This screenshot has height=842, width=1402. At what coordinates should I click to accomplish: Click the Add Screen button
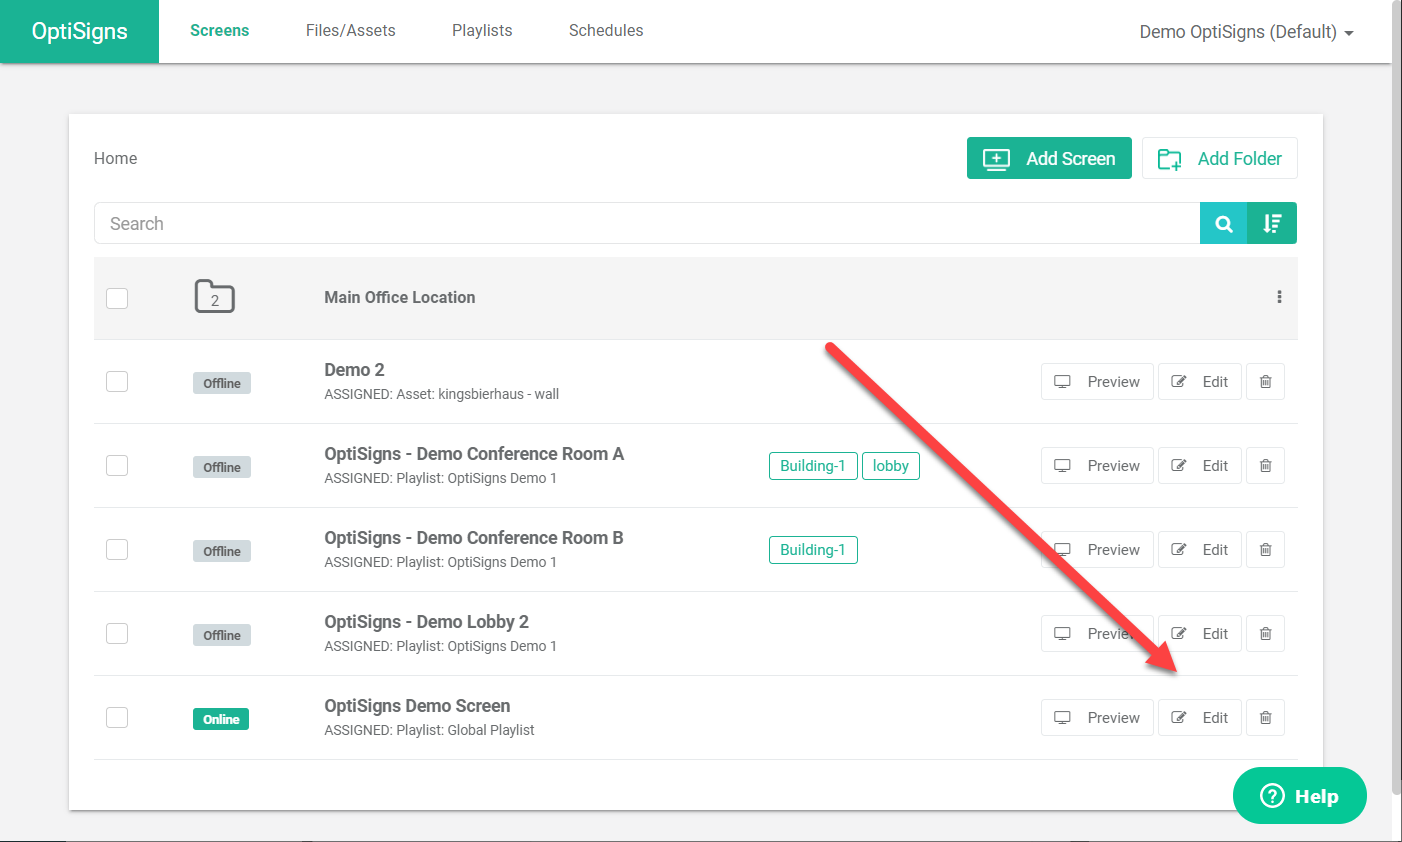[1048, 158]
